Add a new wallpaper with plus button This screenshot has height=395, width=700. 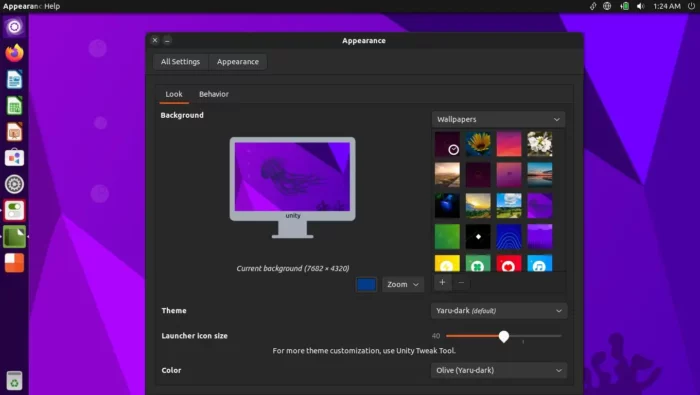pyautogui.click(x=442, y=283)
